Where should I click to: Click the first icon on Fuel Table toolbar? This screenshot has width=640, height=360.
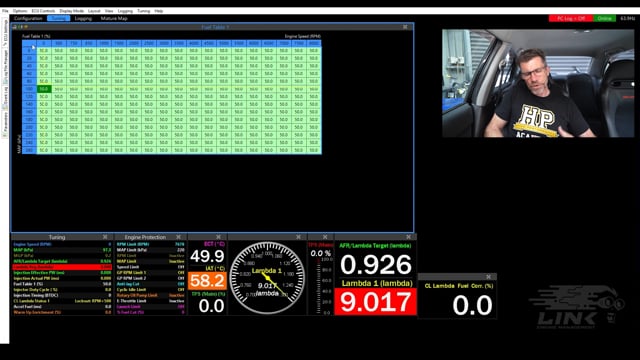pyautogui.click(x=15, y=27)
